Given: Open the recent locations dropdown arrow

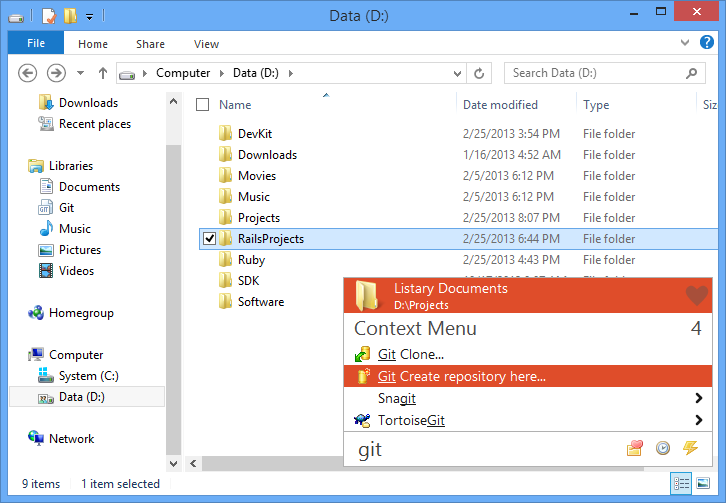Looking at the screenshot, I should [81, 73].
